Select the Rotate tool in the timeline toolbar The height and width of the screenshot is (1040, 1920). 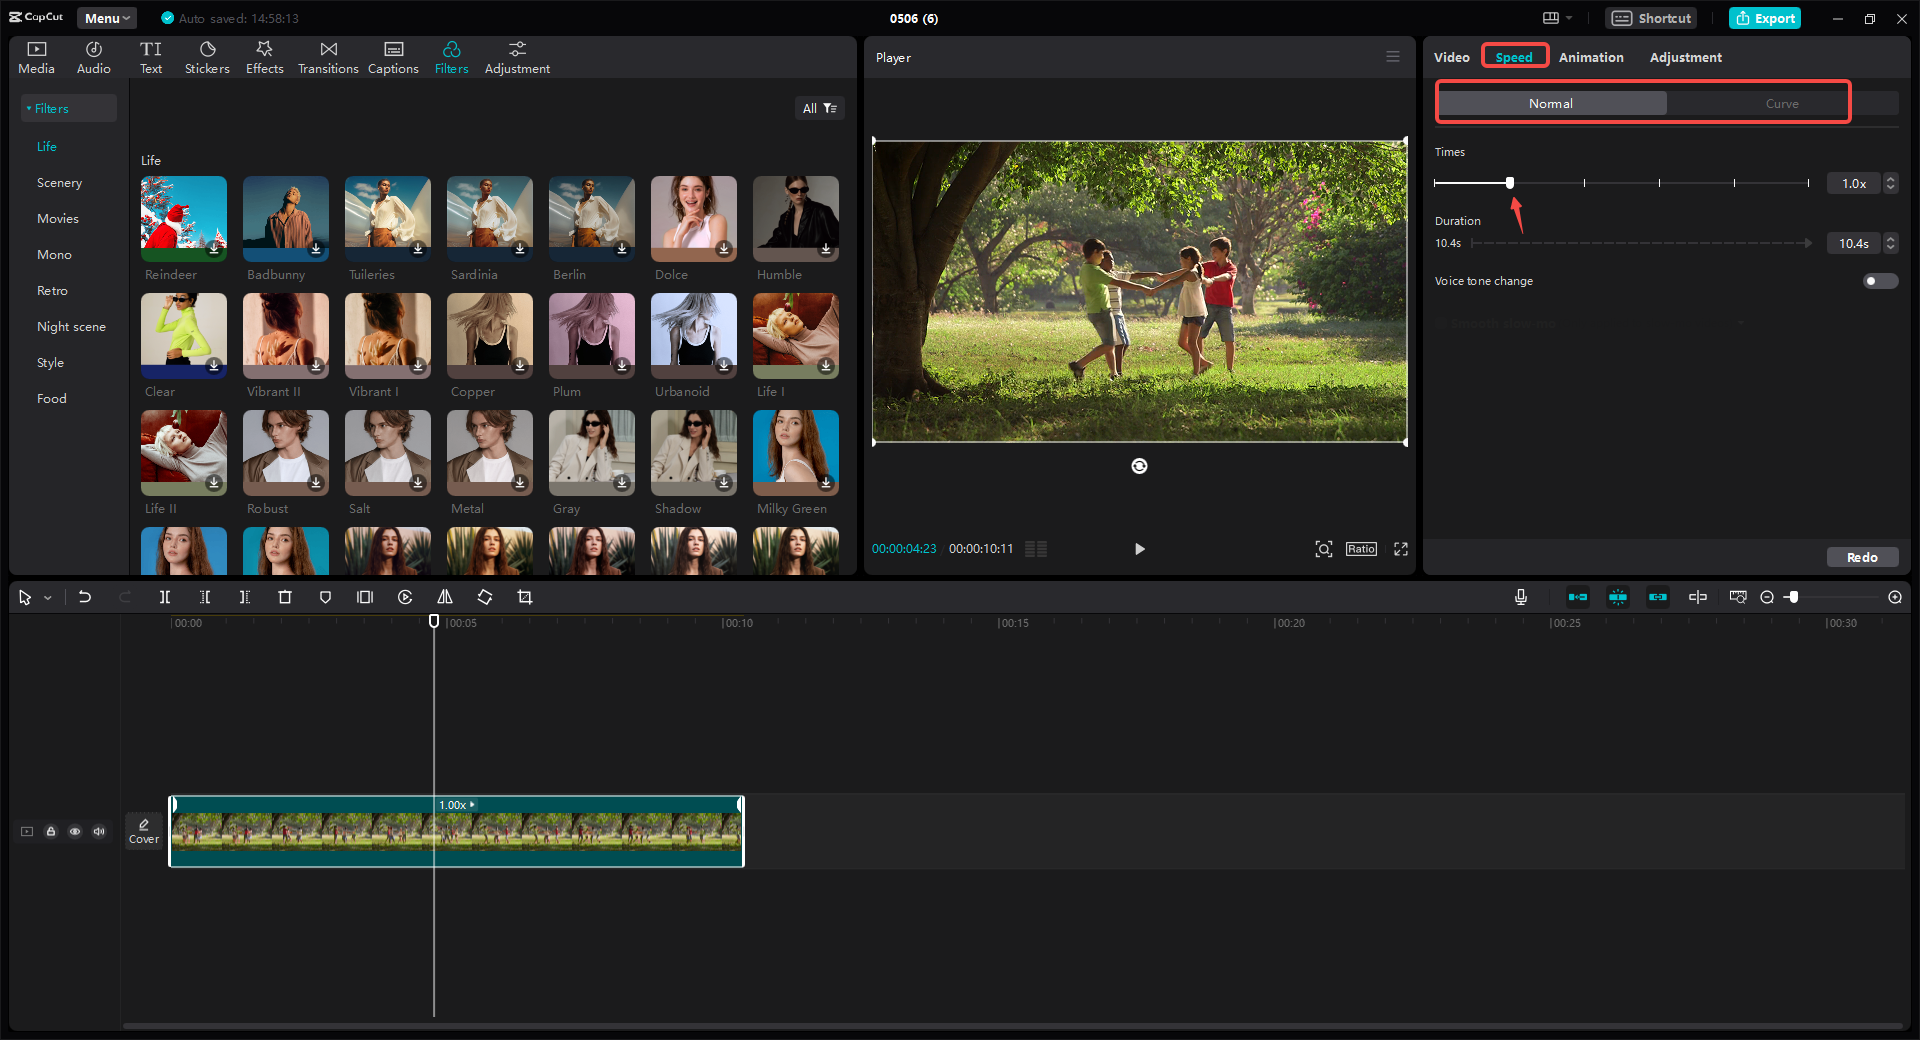click(x=485, y=597)
